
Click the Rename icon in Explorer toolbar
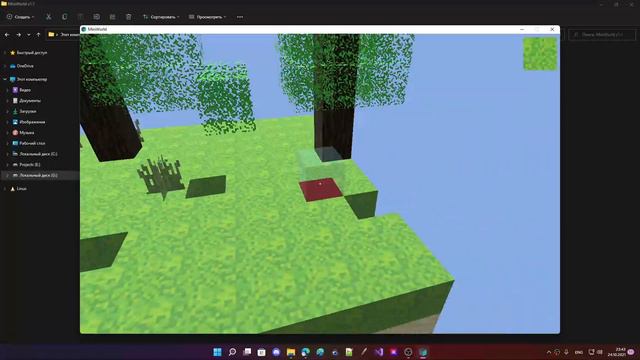[96, 17]
